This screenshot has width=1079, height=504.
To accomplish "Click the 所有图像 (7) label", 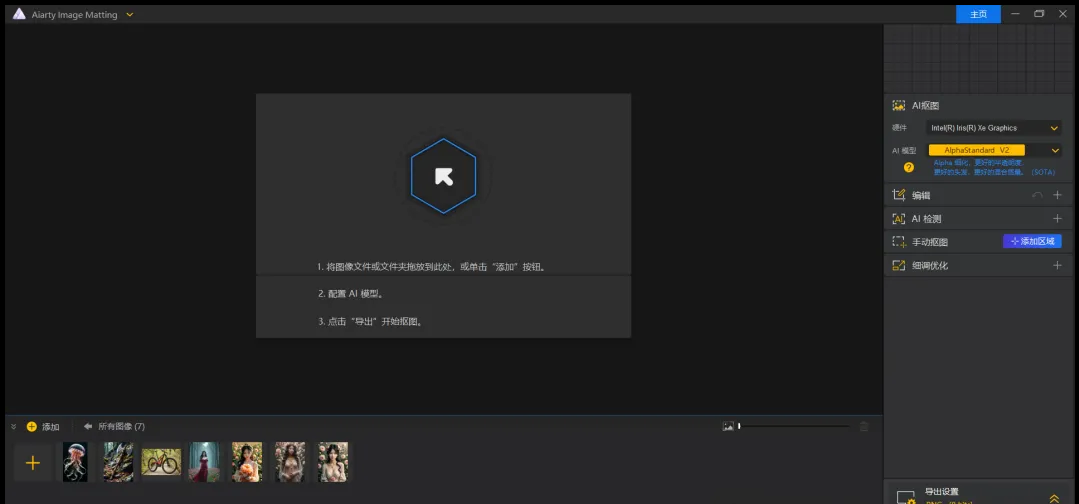I will [x=122, y=427].
